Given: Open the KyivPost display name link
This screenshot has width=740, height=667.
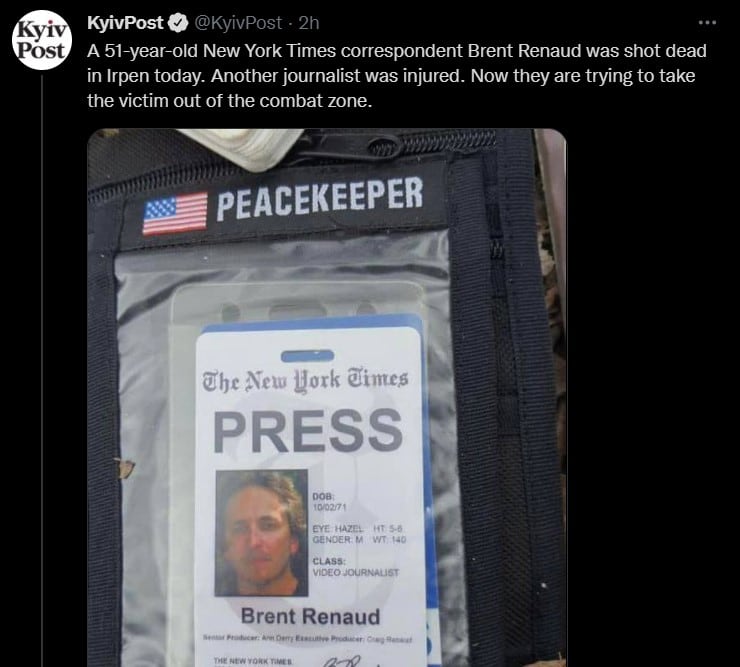Looking at the screenshot, I should coord(125,23).
